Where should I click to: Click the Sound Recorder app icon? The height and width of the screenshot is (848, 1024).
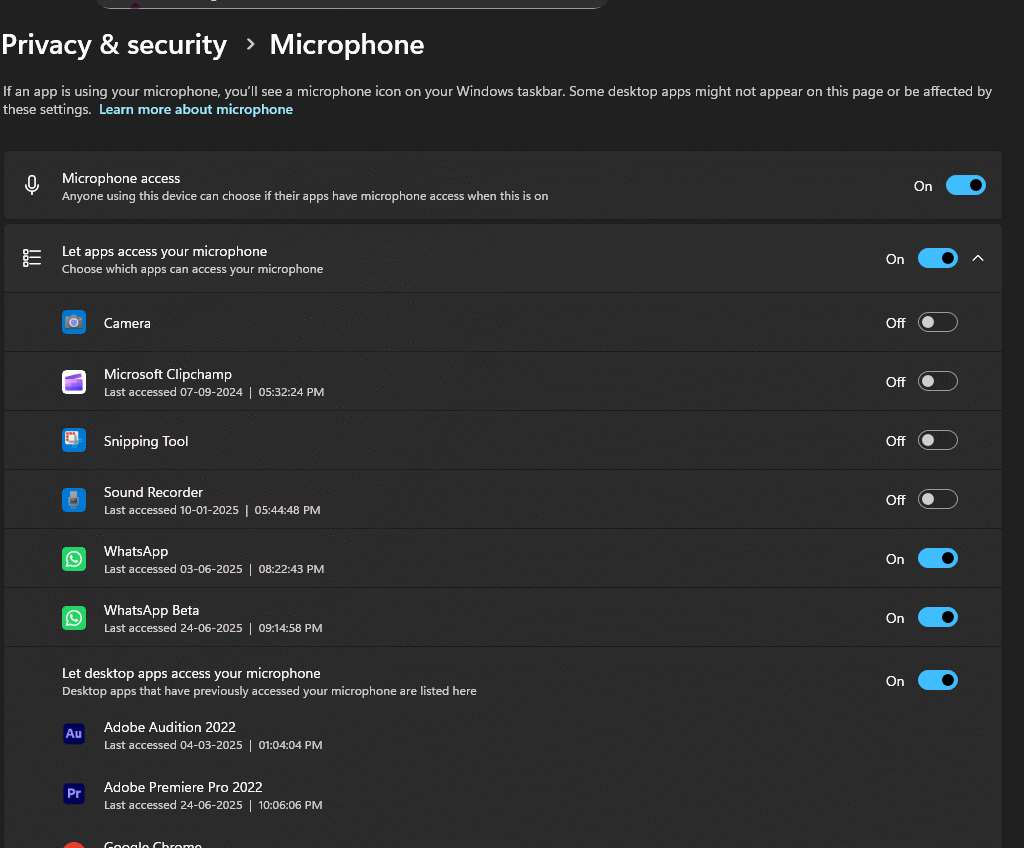(74, 500)
